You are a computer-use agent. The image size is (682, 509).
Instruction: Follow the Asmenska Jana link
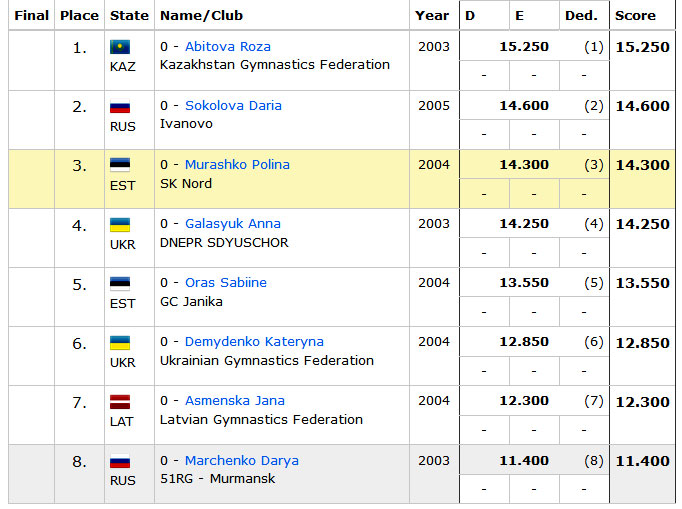(235, 400)
